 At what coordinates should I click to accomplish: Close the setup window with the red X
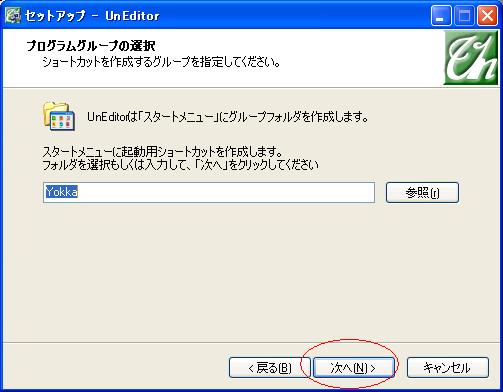tap(487, 16)
